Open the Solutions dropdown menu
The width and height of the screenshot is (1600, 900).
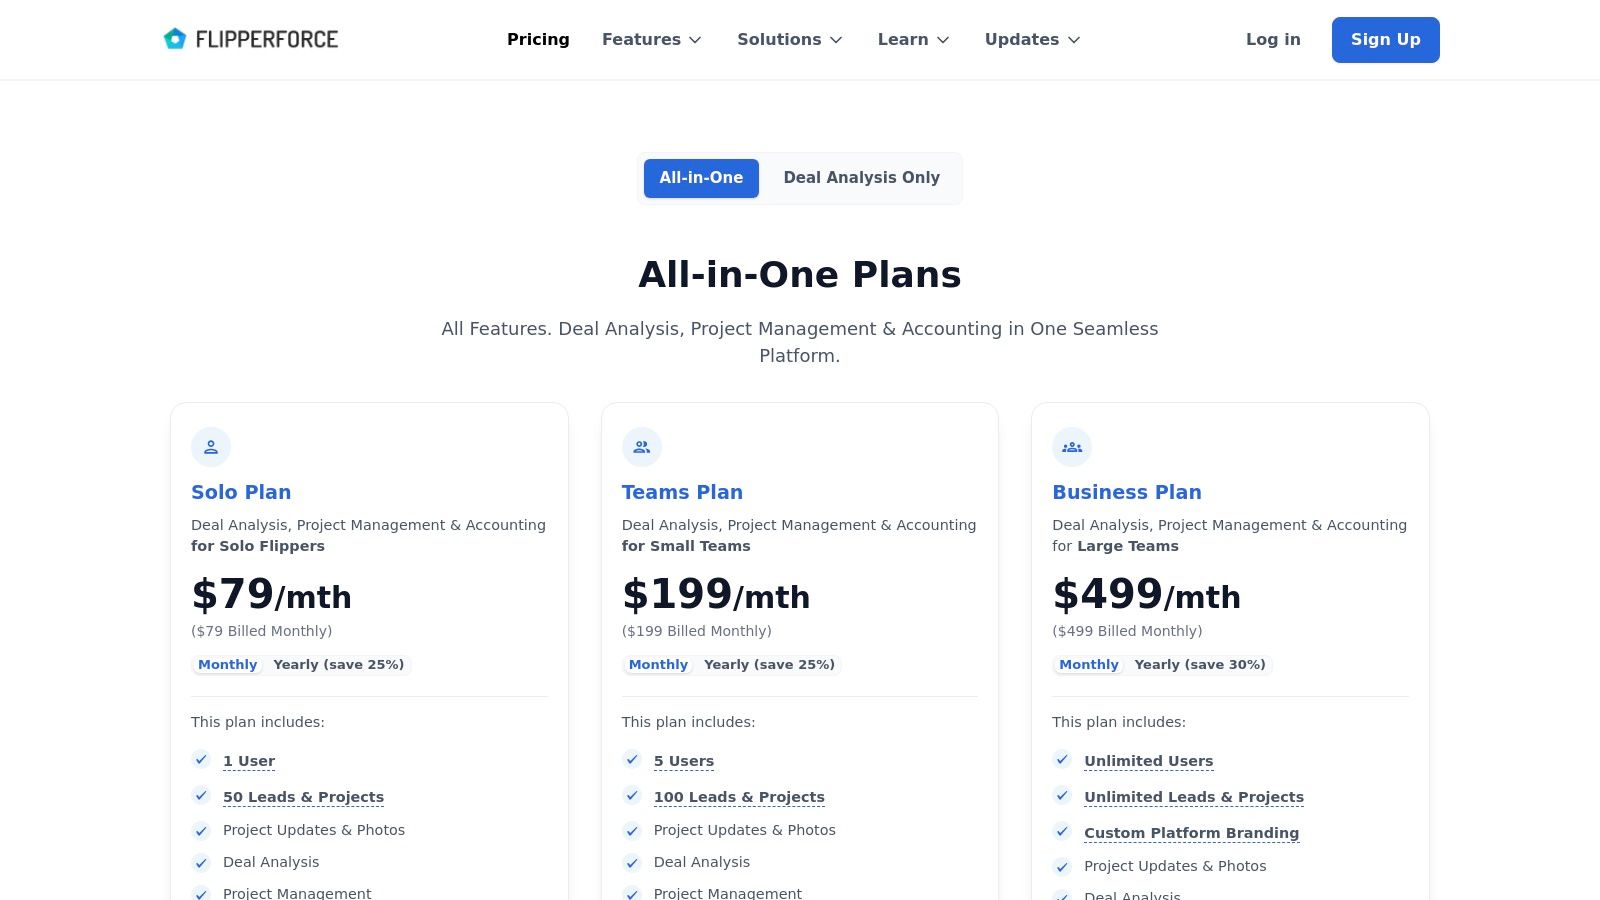point(790,40)
